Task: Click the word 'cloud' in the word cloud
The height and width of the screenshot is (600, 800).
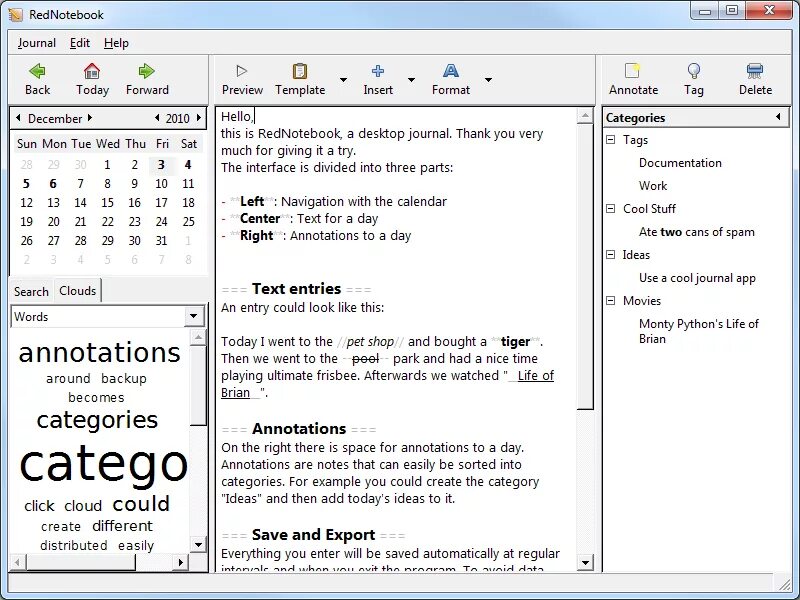Action: click(x=83, y=506)
